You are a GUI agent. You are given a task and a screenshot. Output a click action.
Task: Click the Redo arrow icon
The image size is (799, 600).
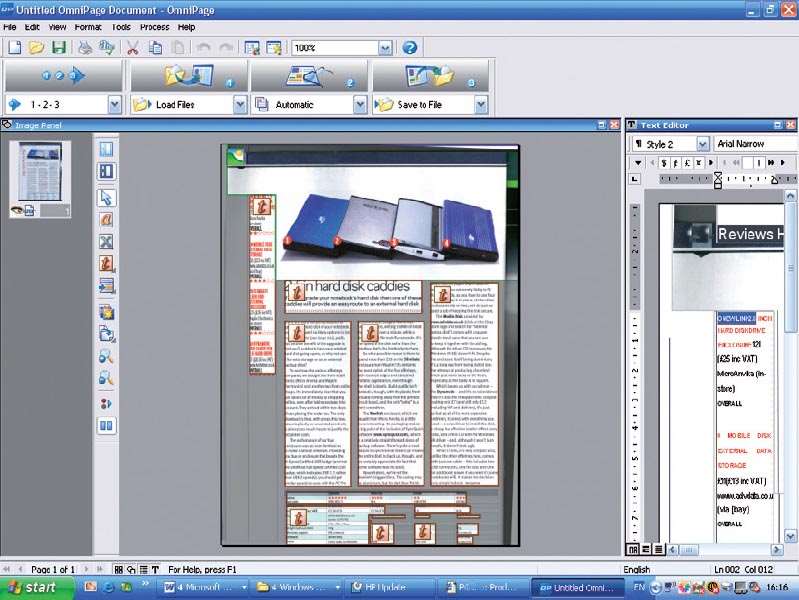(226, 48)
